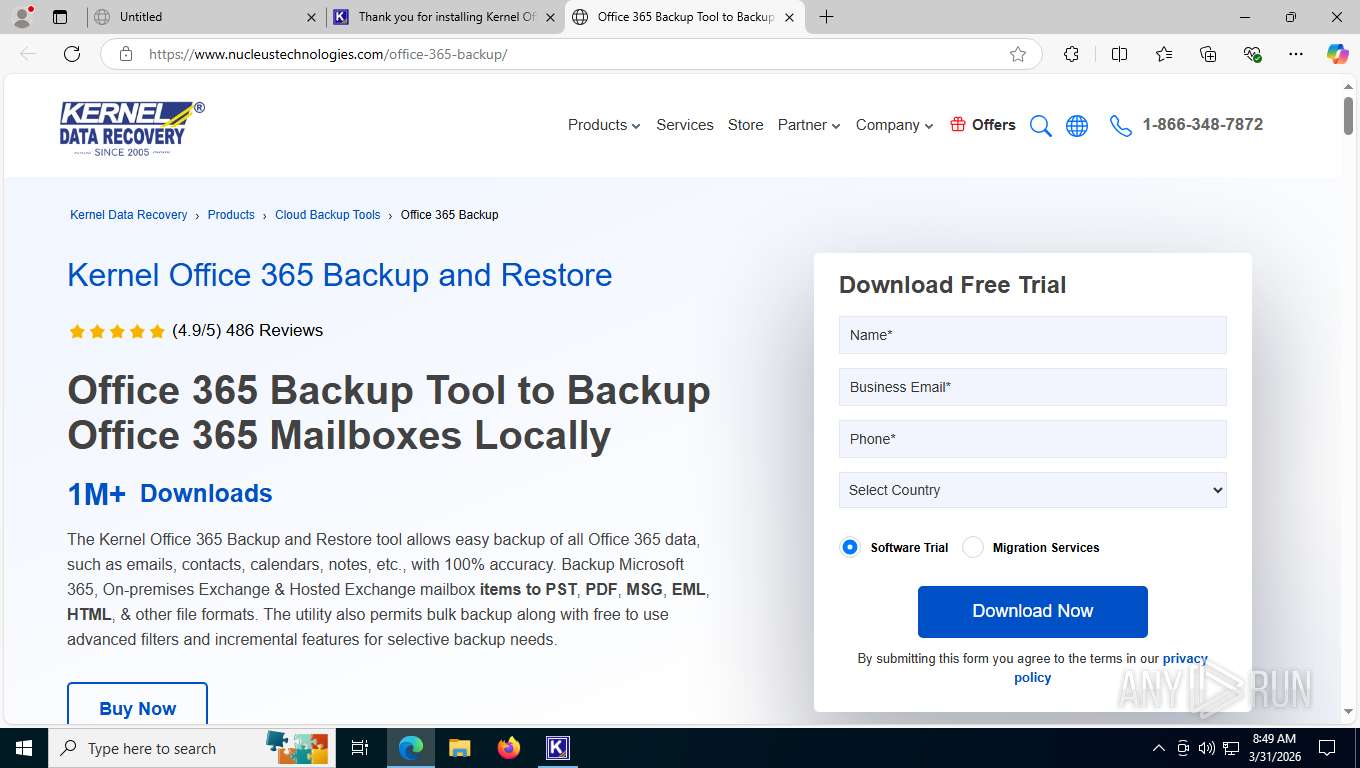
Task: Expand the Company menu
Action: [x=894, y=125]
